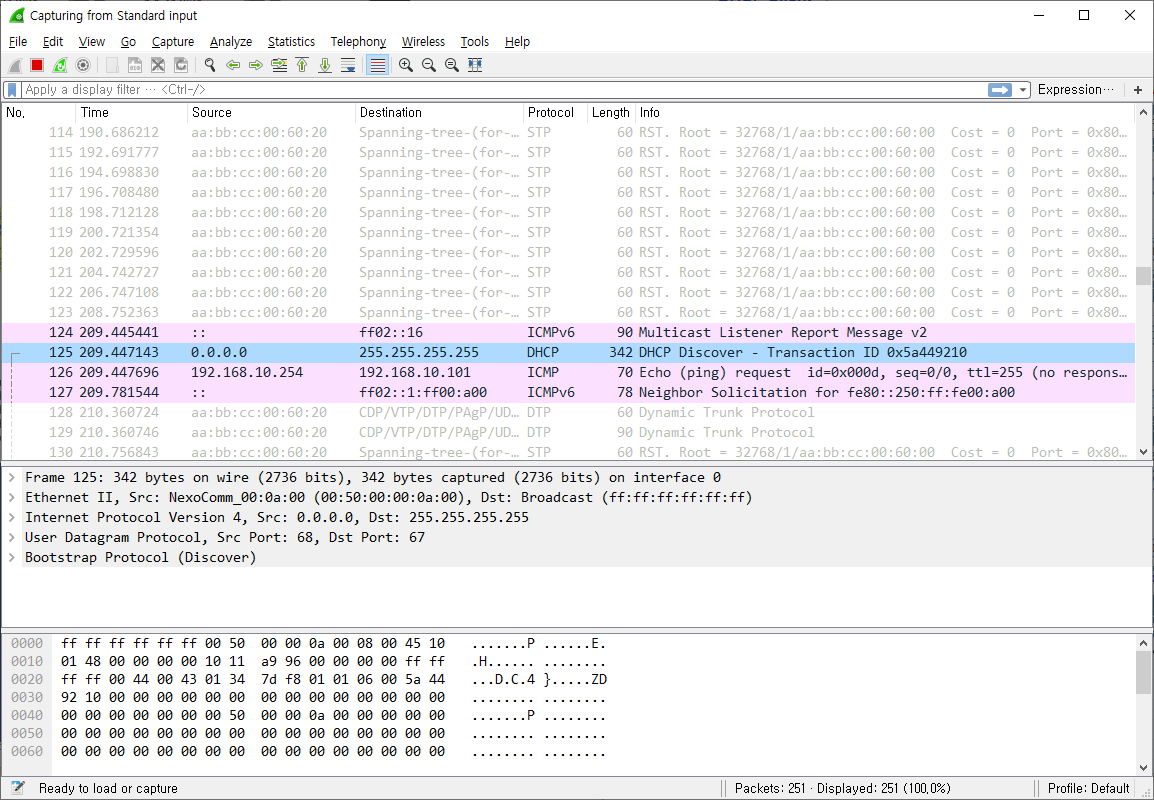Sort packets by the Protocol column

click(x=555, y=113)
